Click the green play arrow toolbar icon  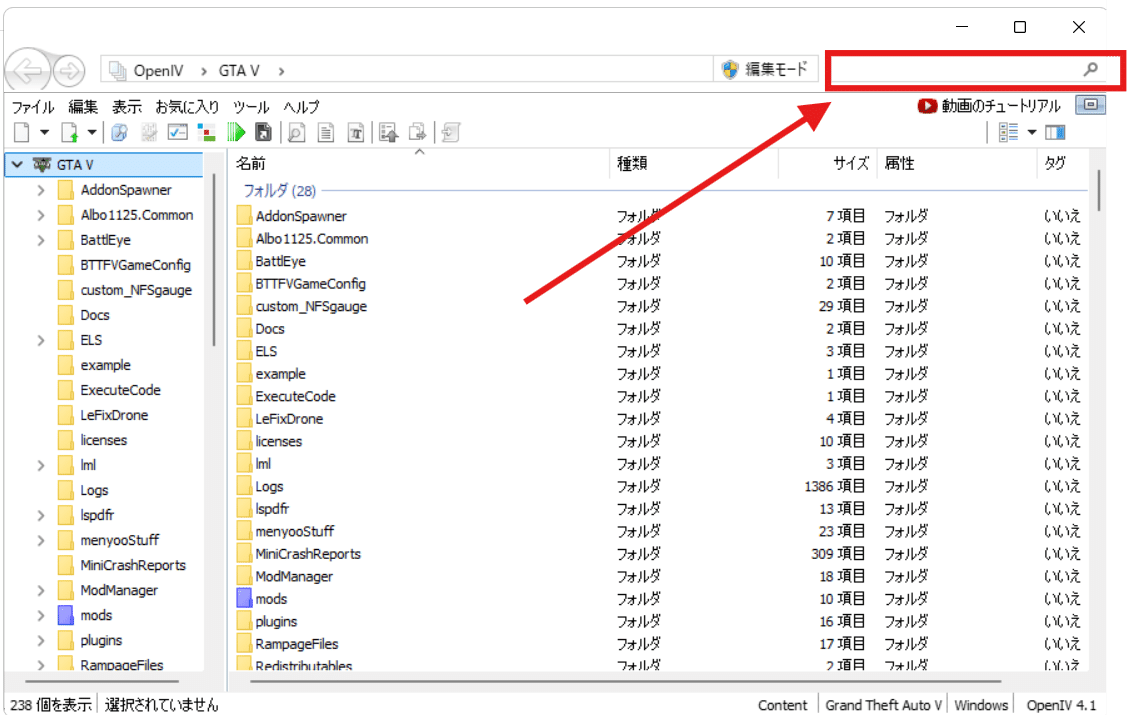click(236, 133)
